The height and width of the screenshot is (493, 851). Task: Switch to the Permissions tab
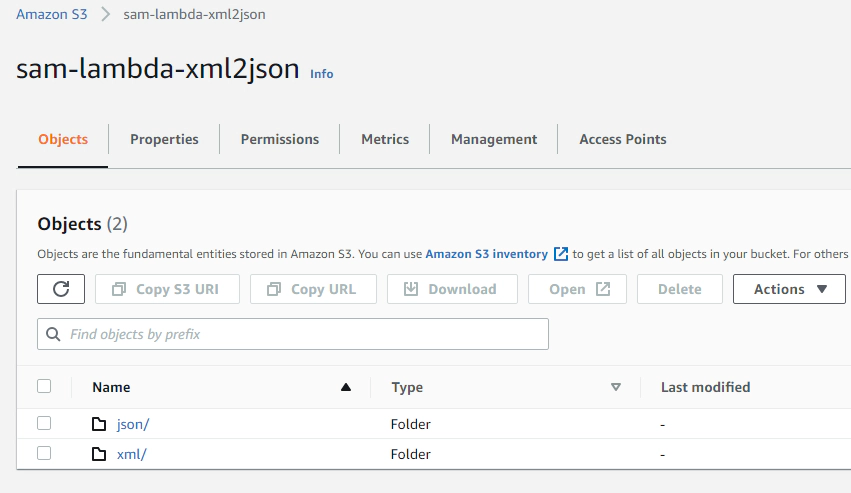pos(280,140)
